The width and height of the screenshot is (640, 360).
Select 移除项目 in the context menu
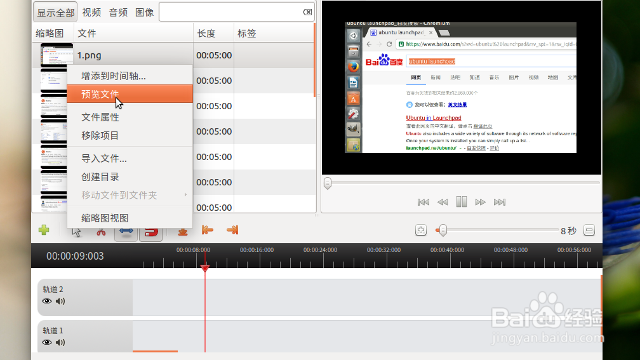(x=130, y=136)
